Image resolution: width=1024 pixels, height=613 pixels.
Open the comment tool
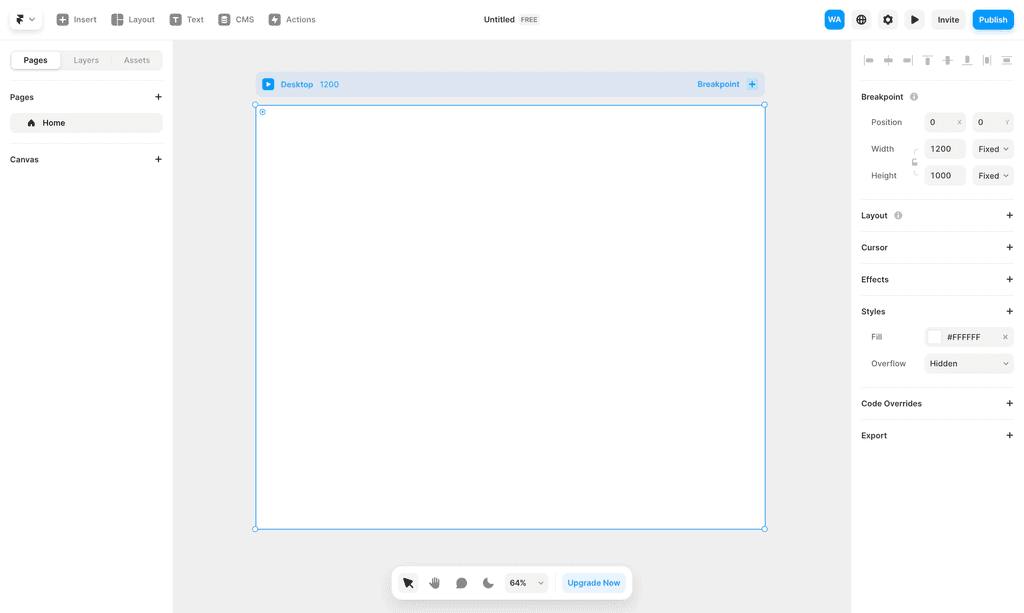pos(461,582)
